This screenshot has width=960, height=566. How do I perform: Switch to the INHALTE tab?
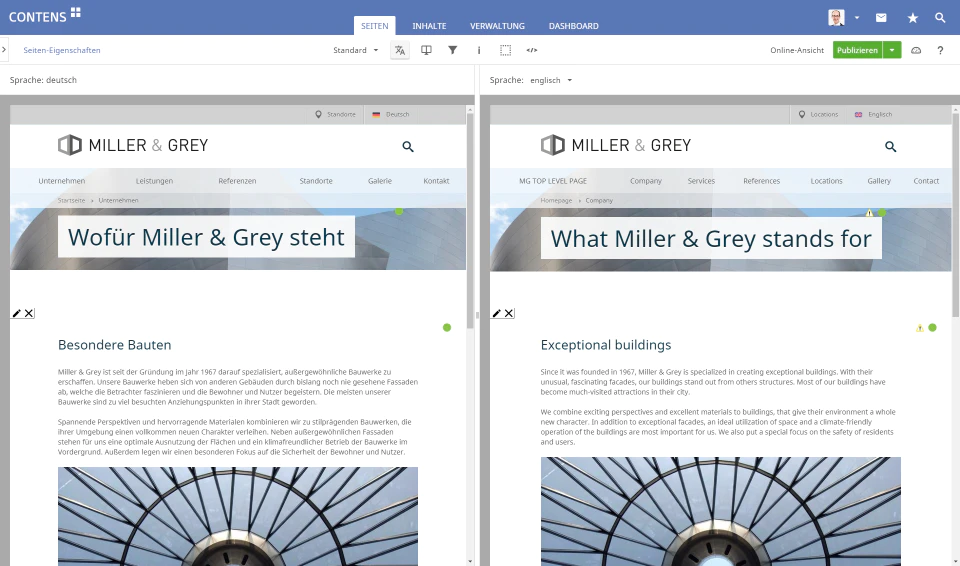429,26
